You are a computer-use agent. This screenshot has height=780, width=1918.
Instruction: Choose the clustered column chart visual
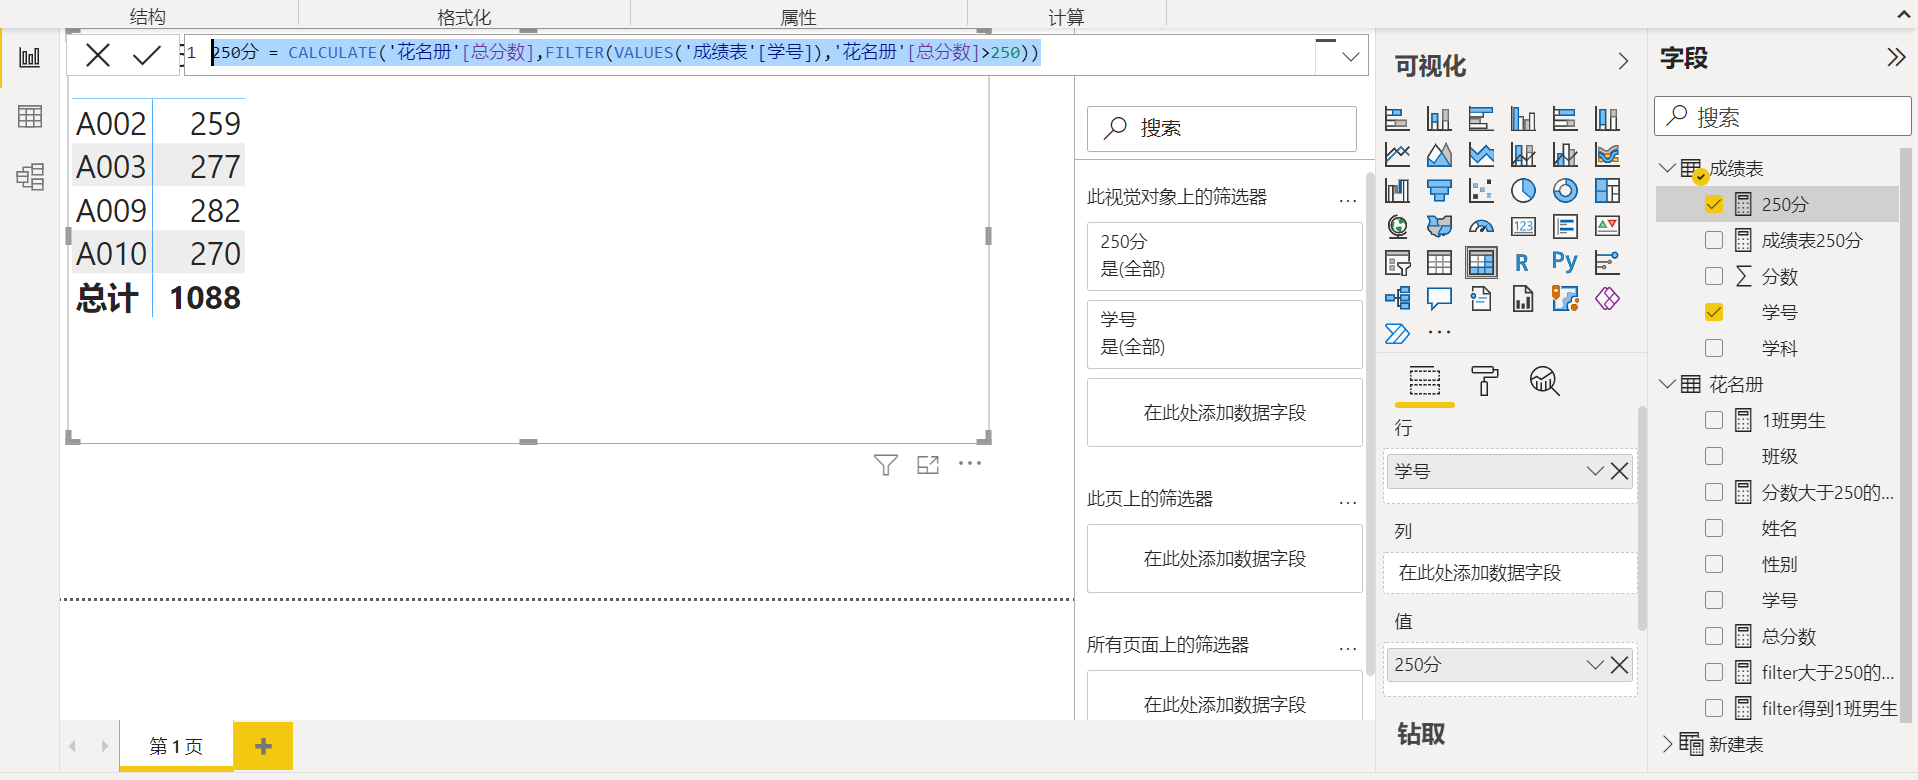[1523, 119]
